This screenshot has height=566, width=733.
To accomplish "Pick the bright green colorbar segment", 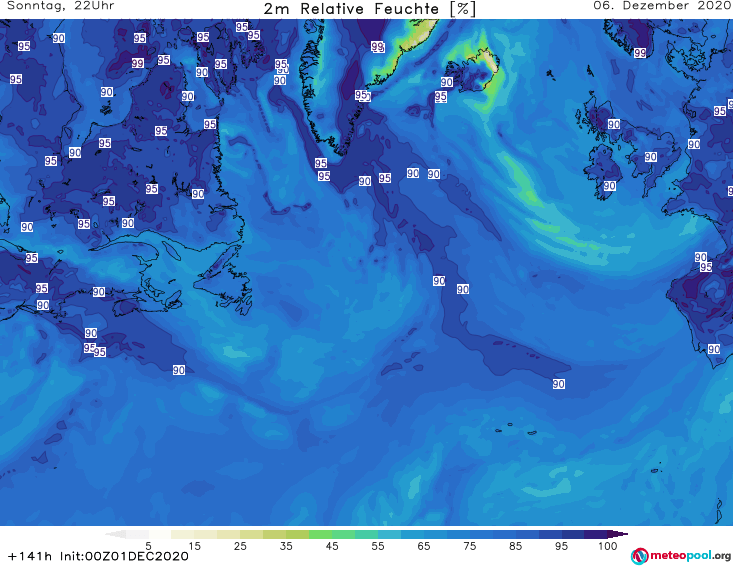I will [x=320, y=534].
